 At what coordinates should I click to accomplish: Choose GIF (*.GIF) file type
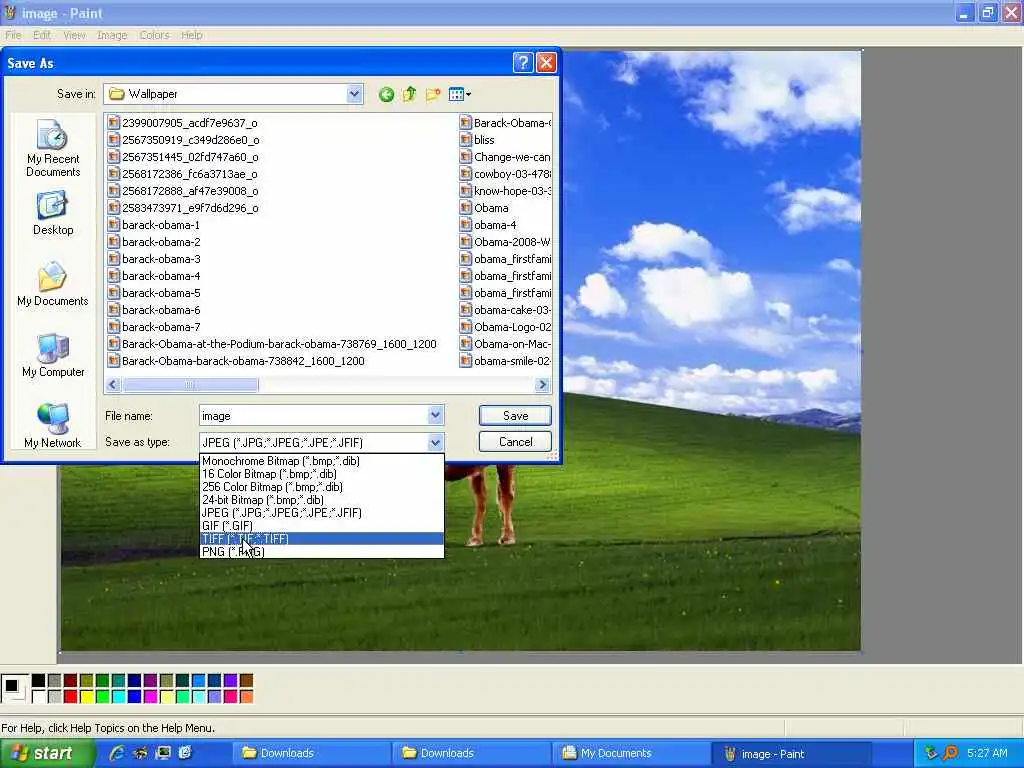pyautogui.click(x=321, y=526)
